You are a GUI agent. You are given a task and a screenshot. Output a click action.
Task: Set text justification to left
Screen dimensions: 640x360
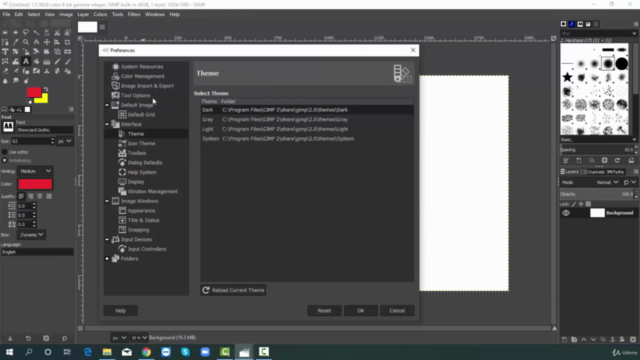(21, 196)
